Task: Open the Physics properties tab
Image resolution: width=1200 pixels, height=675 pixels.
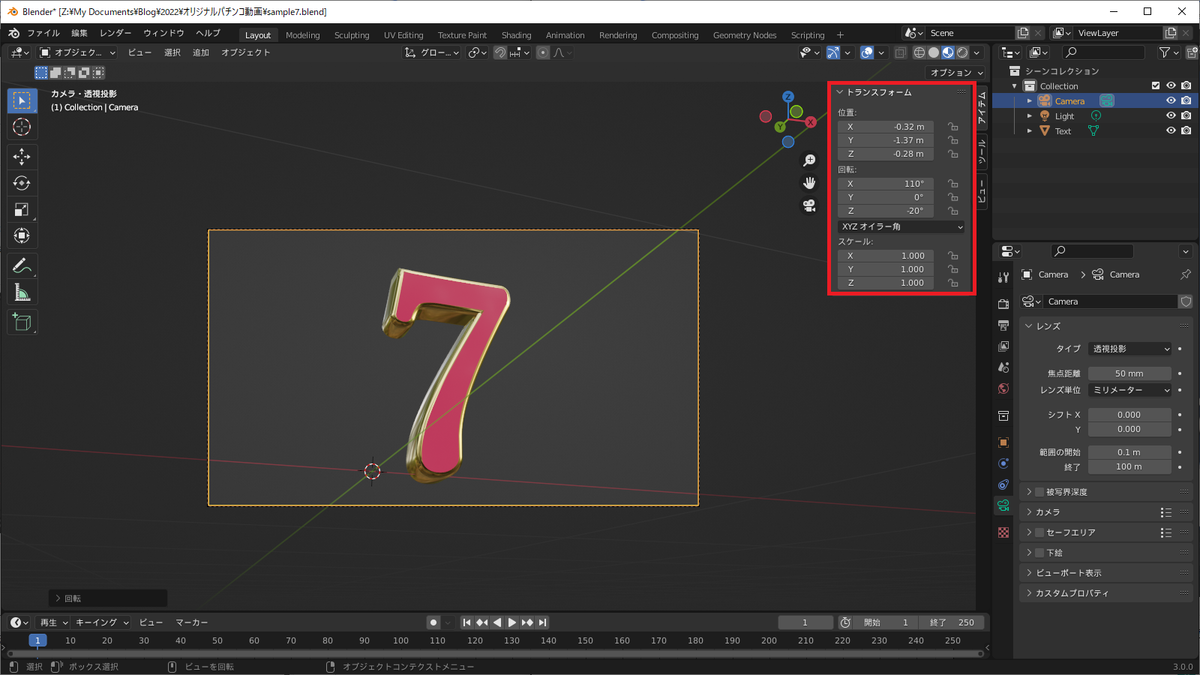Action: click(1003, 463)
